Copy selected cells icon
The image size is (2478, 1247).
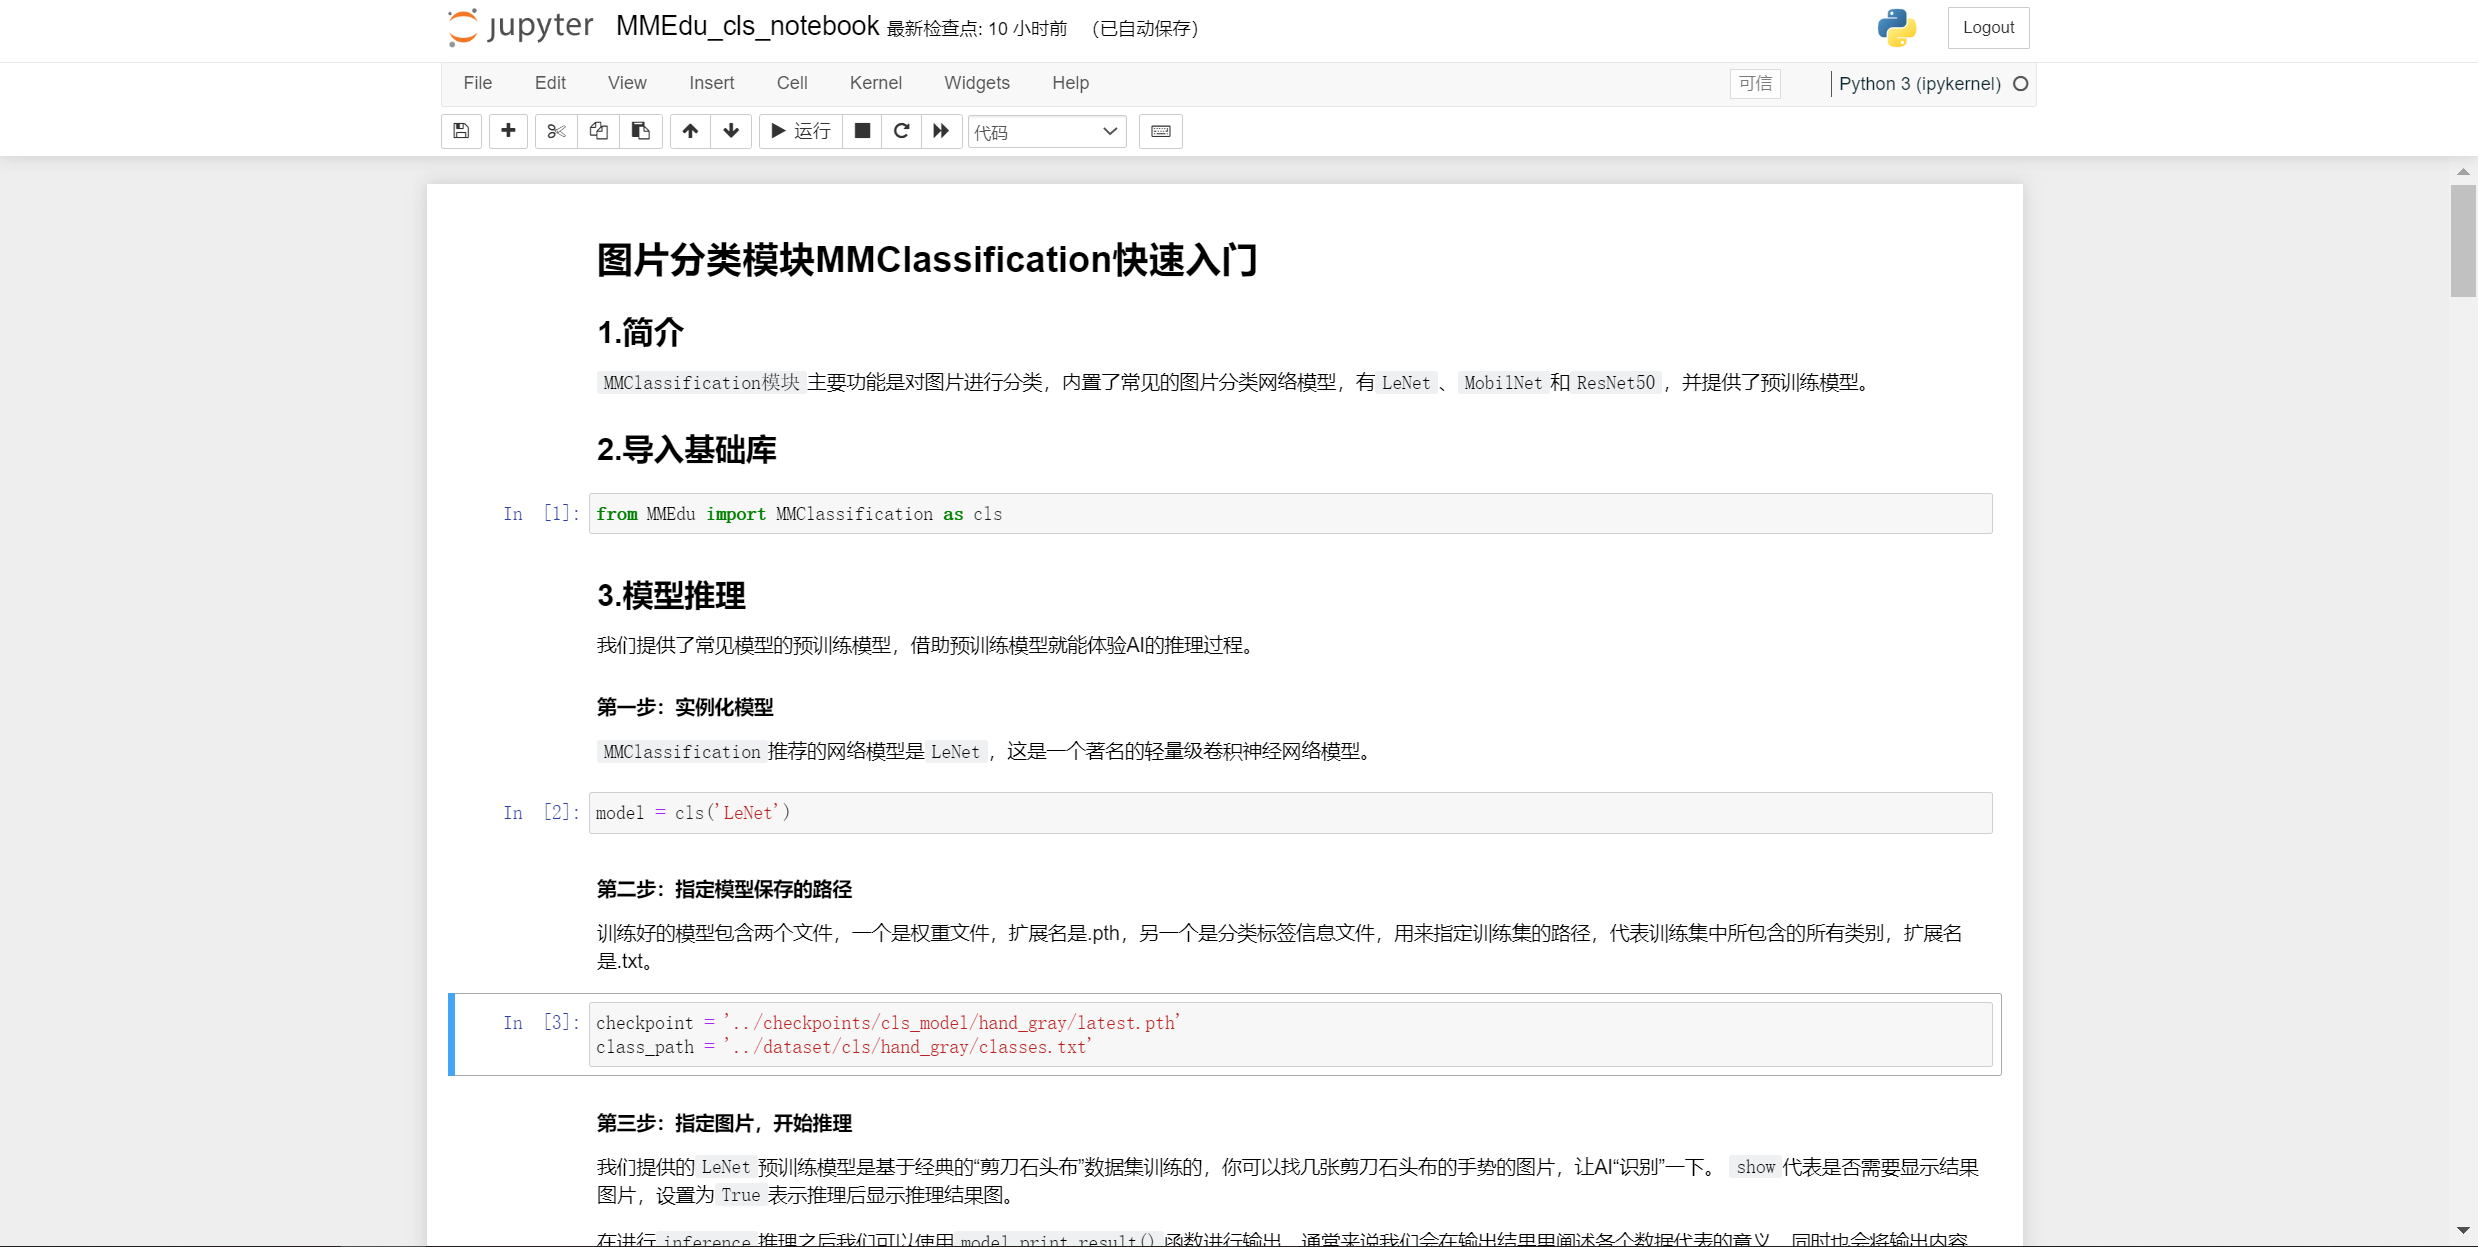click(x=598, y=131)
